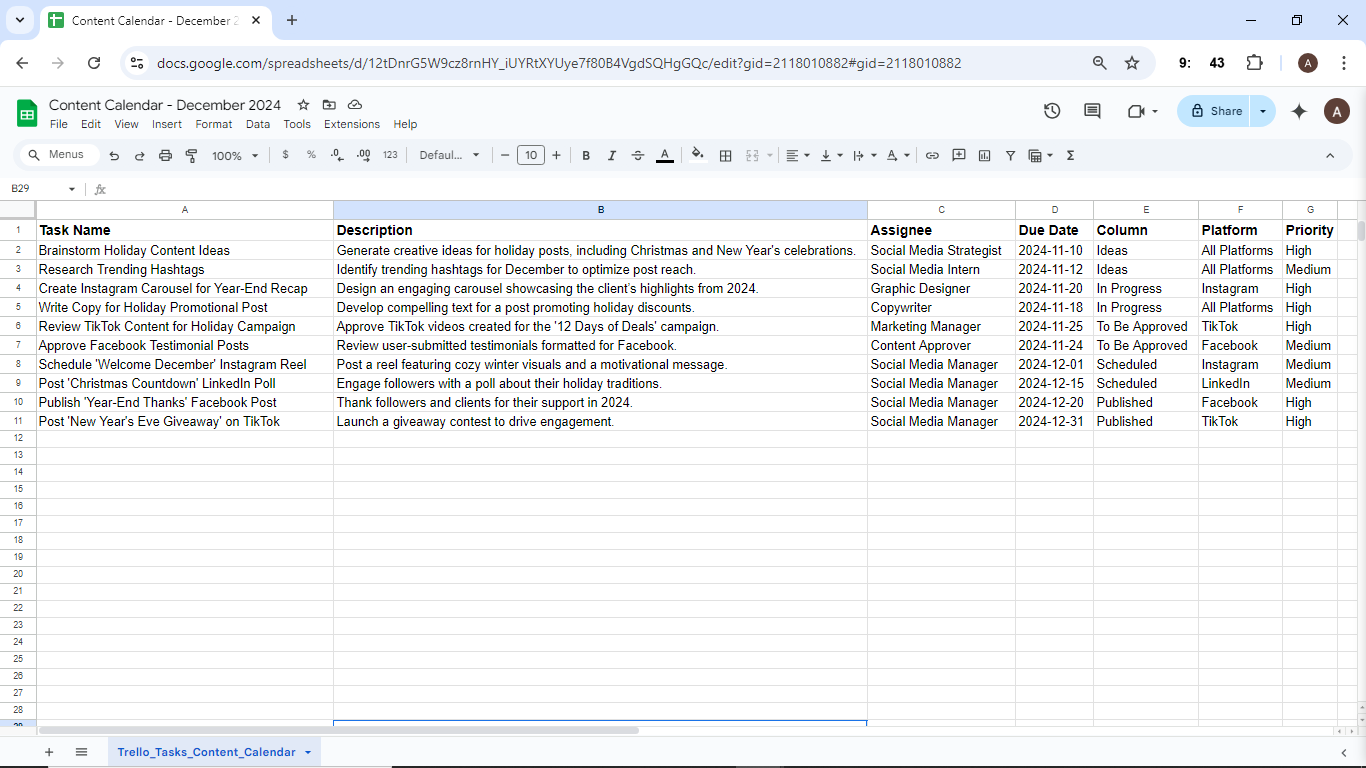Viewport: 1366px width, 768px height.
Task: Open the Functions sigma menu
Action: pos(1071,155)
